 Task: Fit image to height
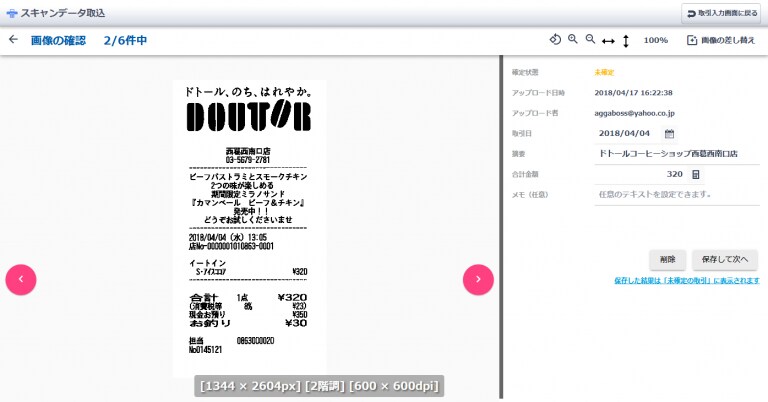click(x=626, y=41)
